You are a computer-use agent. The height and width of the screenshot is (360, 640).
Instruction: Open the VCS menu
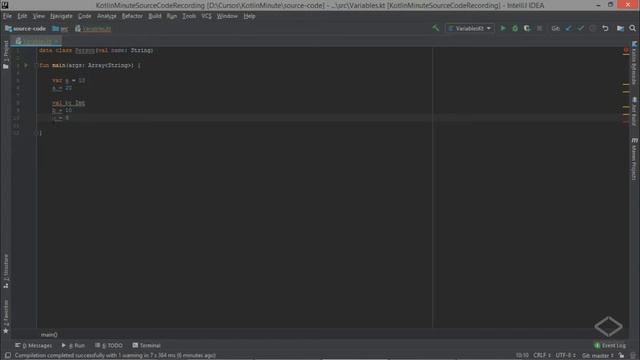(x=207, y=16)
